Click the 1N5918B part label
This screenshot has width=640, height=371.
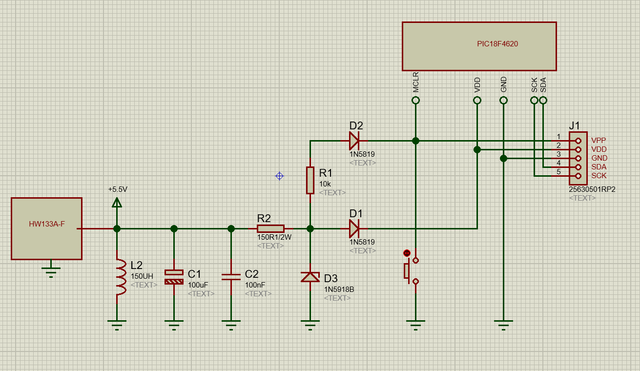tap(339, 289)
